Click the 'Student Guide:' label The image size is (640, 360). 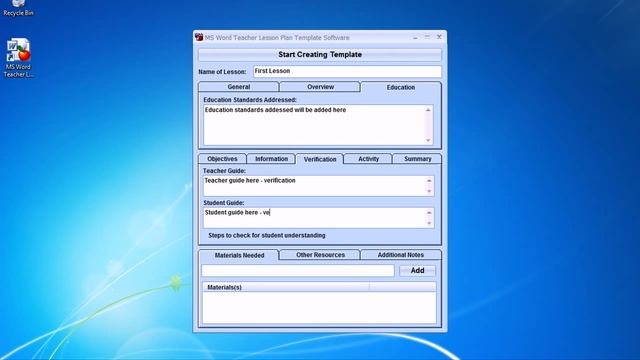[x=224, y=202]
